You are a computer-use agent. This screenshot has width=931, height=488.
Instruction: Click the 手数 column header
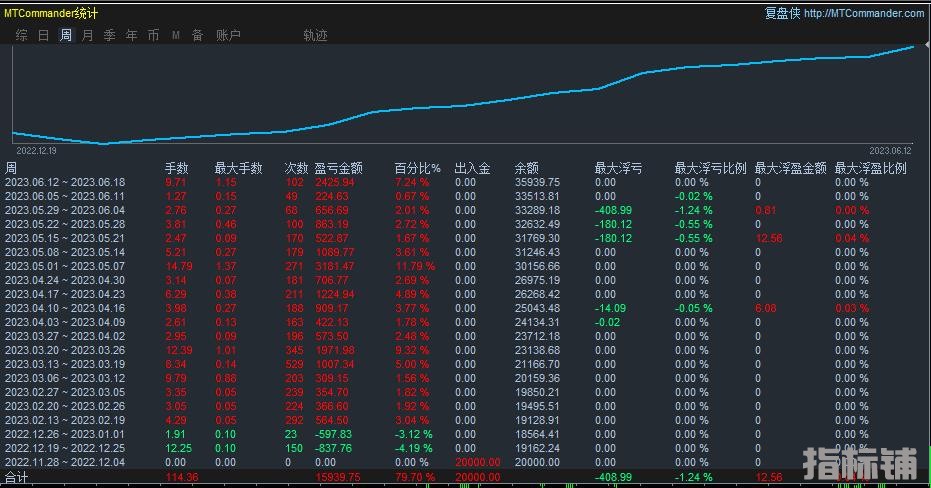click(176, 169)
